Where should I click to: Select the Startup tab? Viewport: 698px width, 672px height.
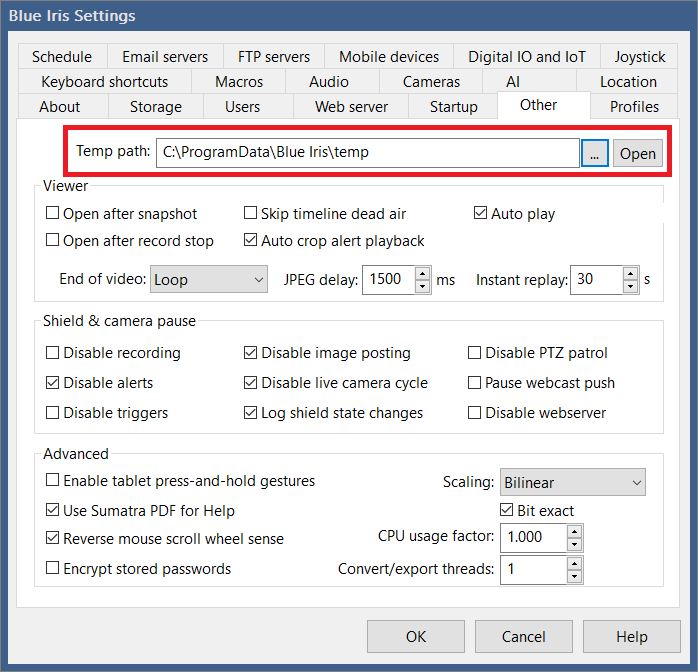(x=454, y=106)
